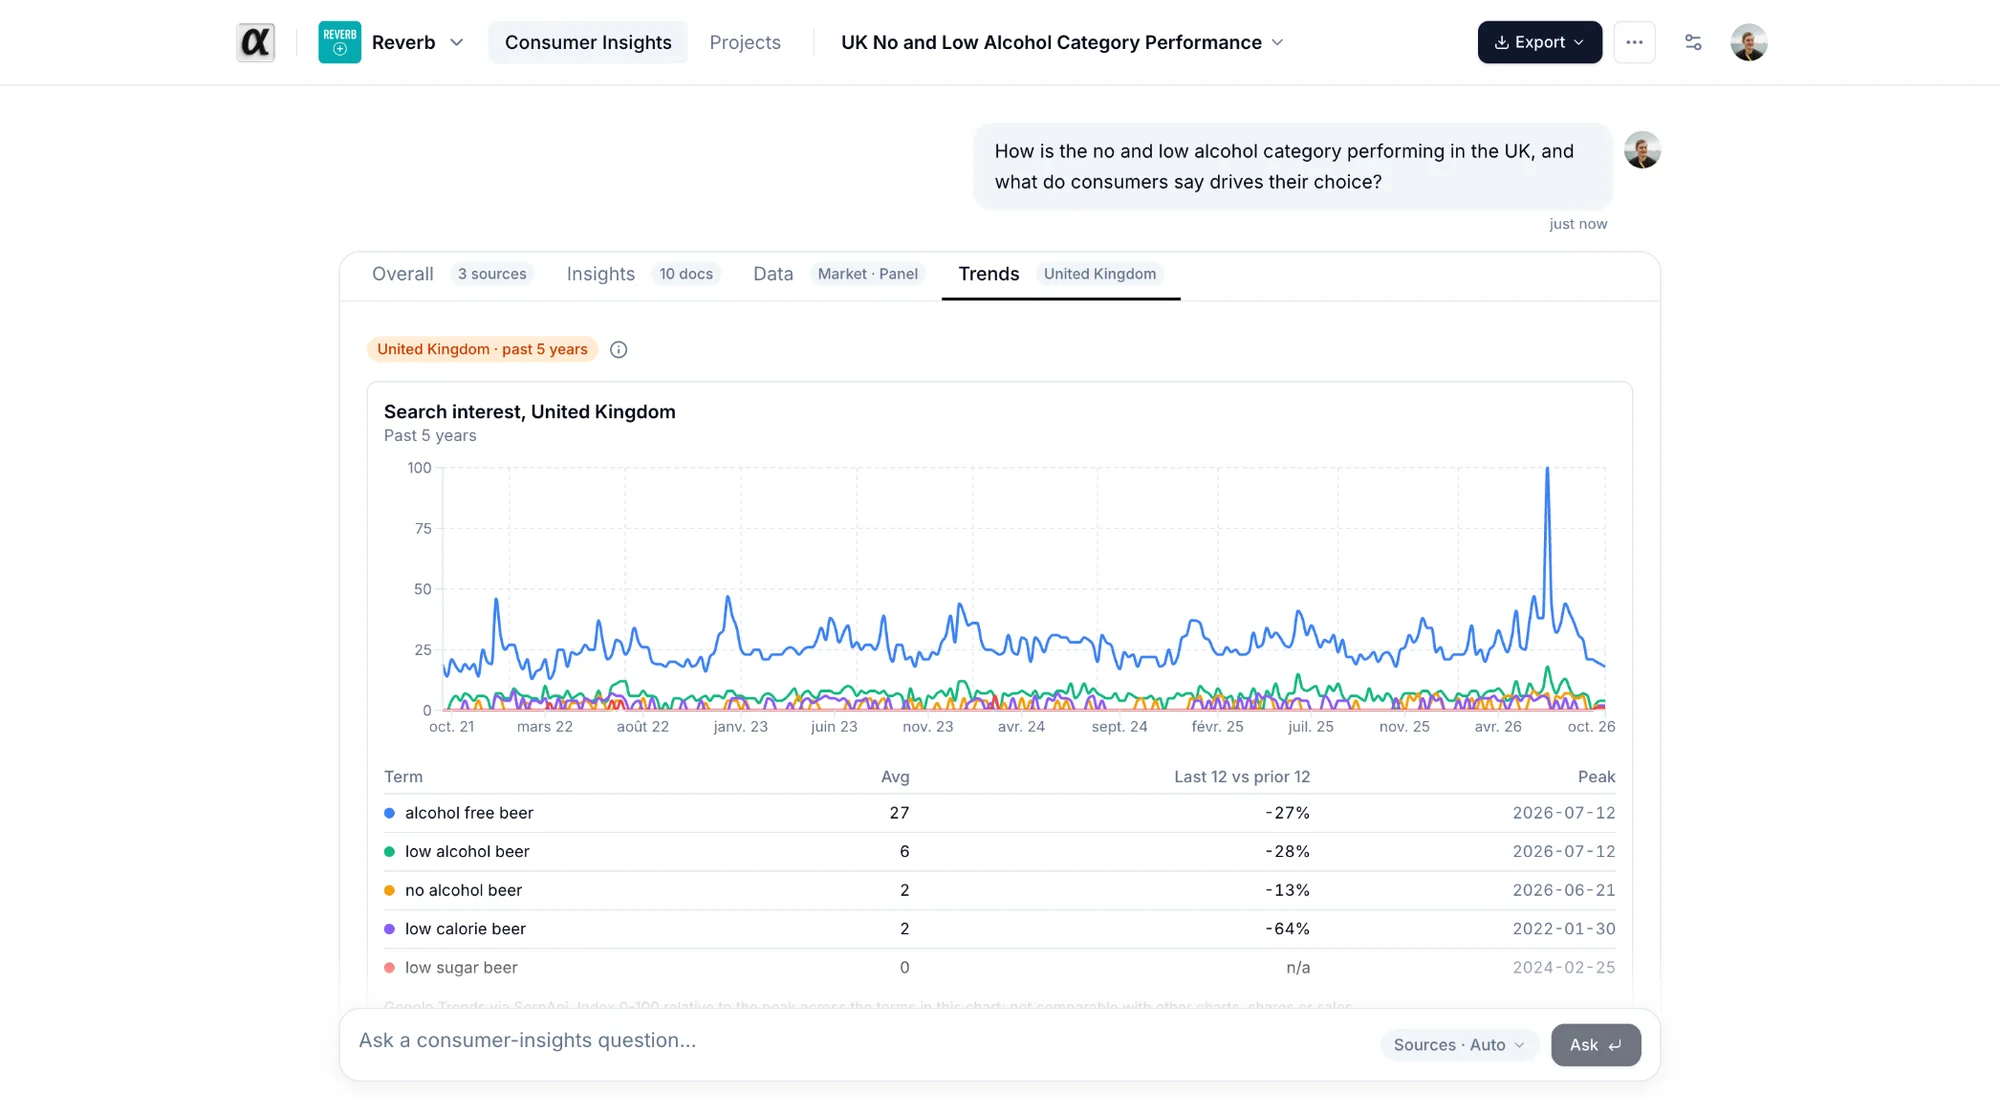
Task: Click the pink dot for low sugar beer
Action: tap(390, 968)
